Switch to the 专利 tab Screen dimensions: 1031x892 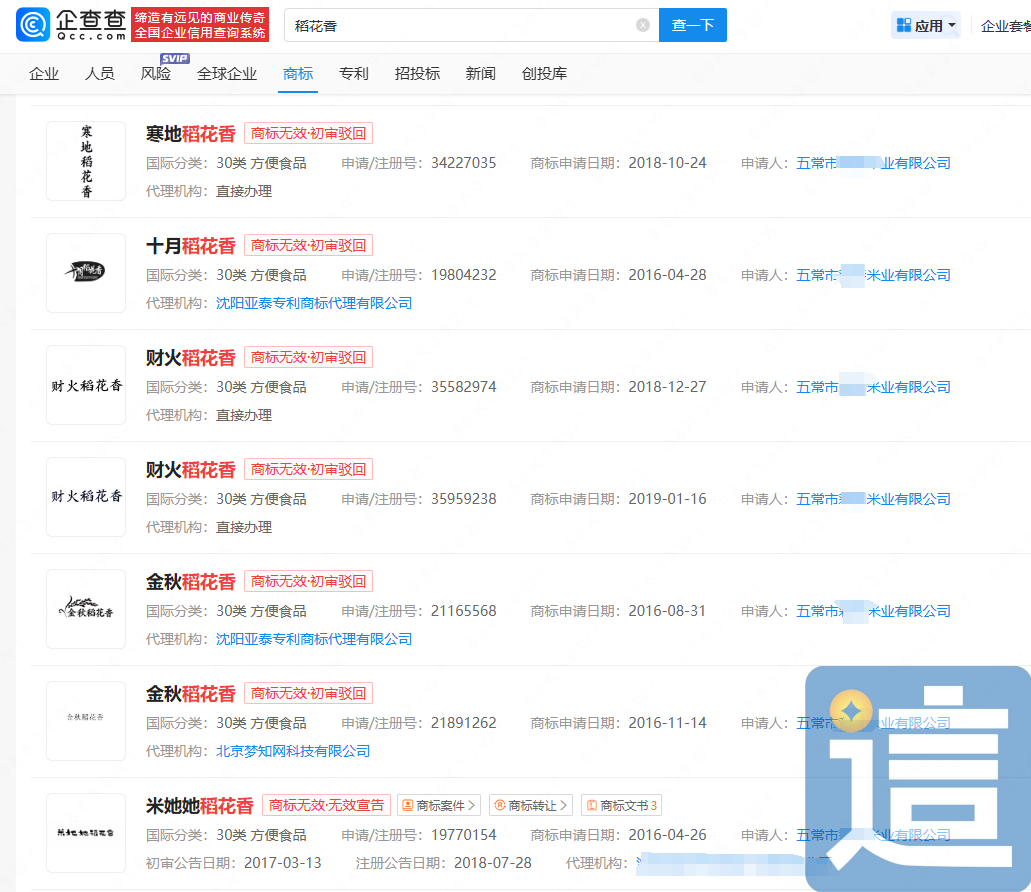point(354,74)
